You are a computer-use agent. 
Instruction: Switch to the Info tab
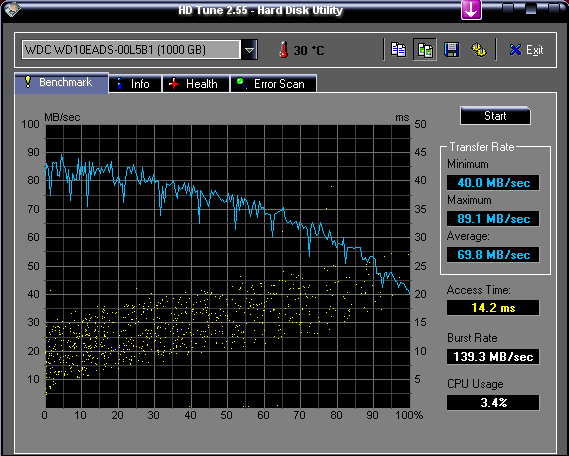(x=135, y=84)
